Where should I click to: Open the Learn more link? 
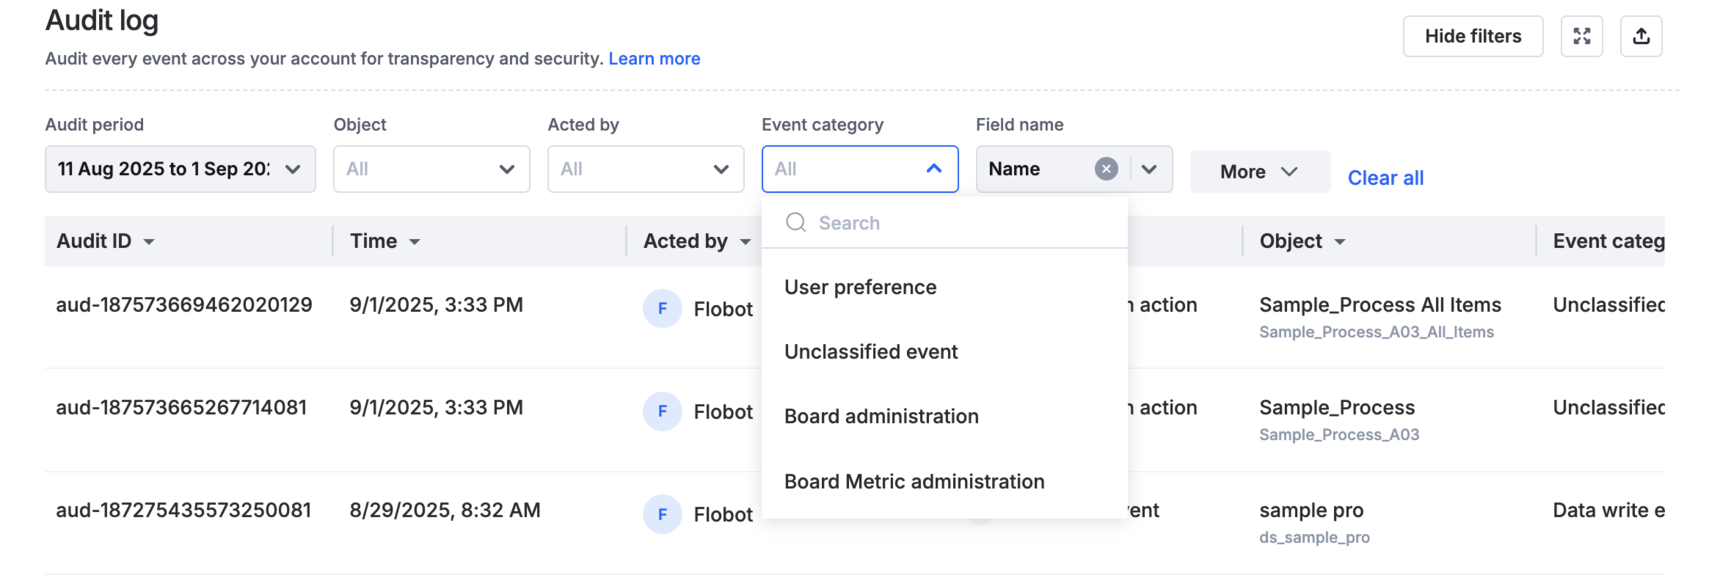(x=654, y=59)
